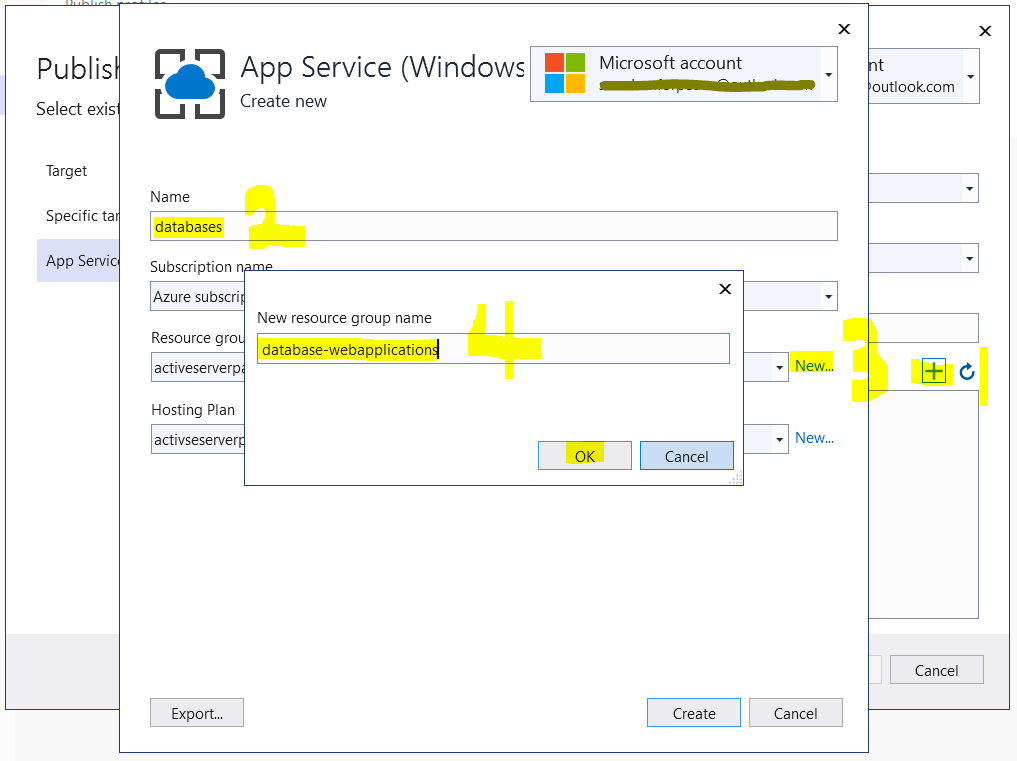Close the New resource group name popup
The height and width of the screenshot is (761, 1017).
tap(725, 289)
